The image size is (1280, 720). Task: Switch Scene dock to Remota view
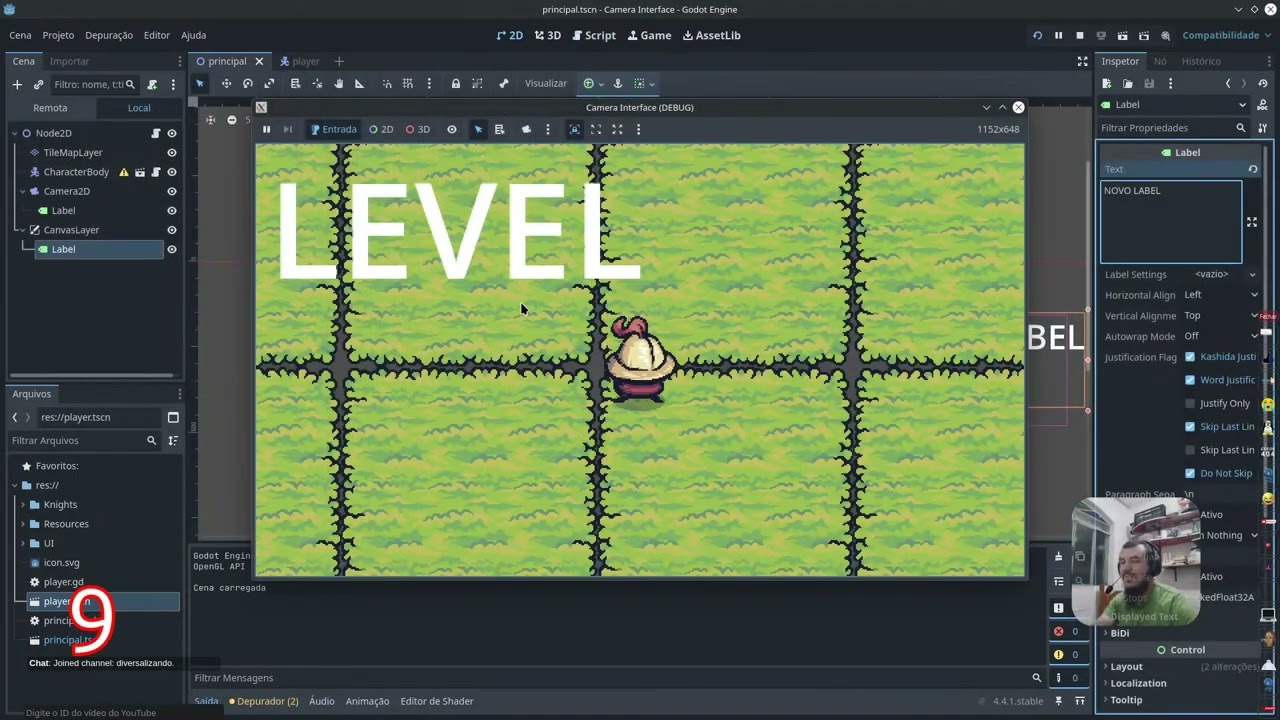click(x=50, y=108)
